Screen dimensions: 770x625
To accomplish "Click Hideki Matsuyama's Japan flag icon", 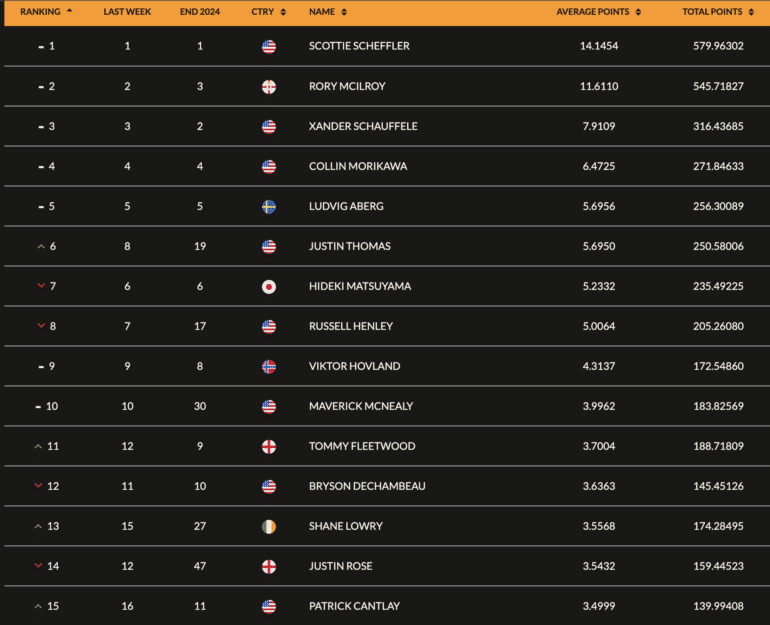I will 268,286.
